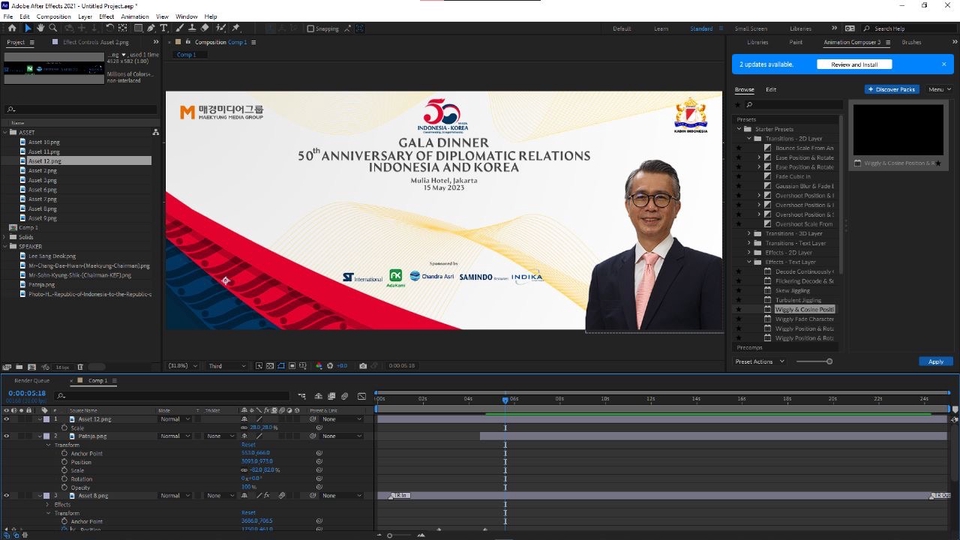Hide the Asset 12.png layer in timeline
The width and height of the screenshot is (960, 540).
(7, 419)
